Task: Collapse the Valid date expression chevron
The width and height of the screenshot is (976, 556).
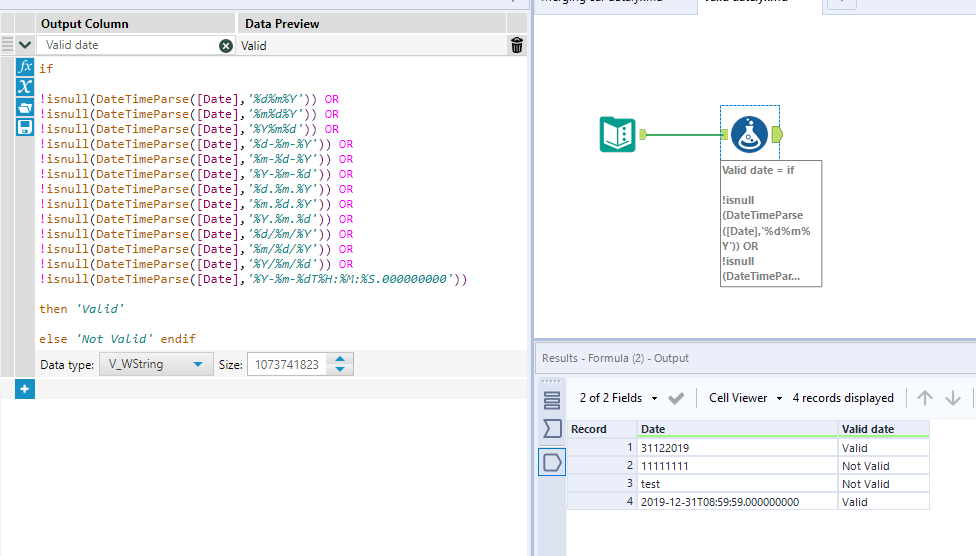Action: [25, 45]
